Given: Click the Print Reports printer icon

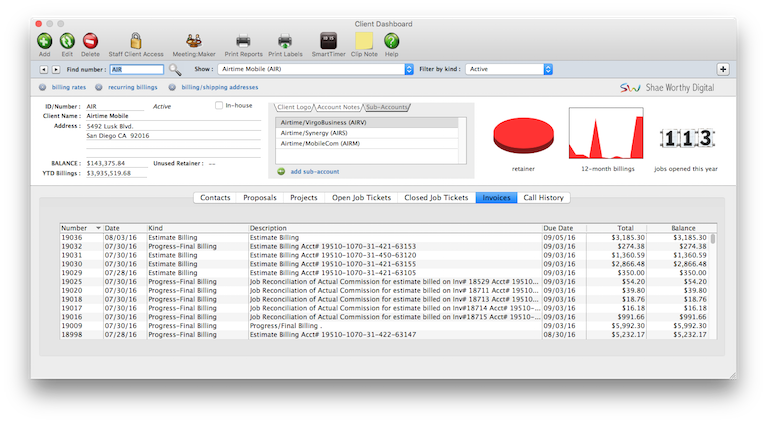Looking at the screenshot, I should [x=243, y=41].
